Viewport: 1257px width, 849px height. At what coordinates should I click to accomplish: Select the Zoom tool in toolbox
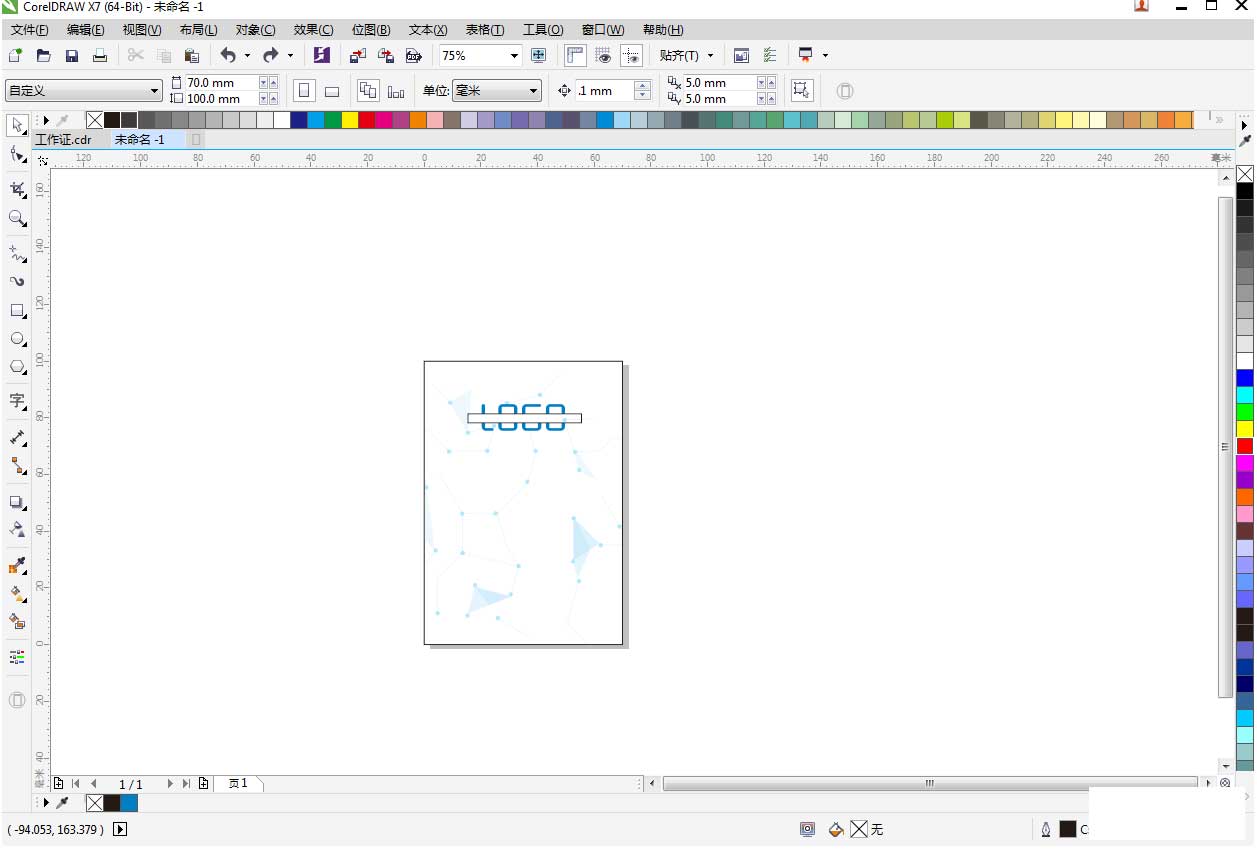coord(17,218)
